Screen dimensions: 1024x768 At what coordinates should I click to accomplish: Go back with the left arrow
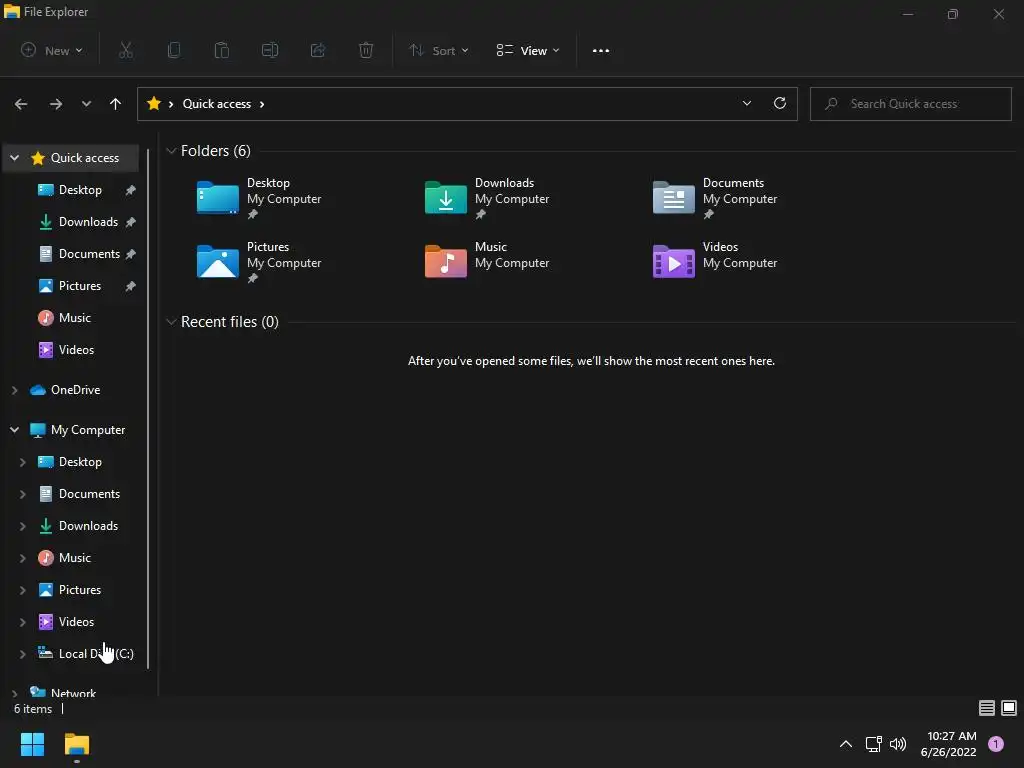click(x=21, y=104)
